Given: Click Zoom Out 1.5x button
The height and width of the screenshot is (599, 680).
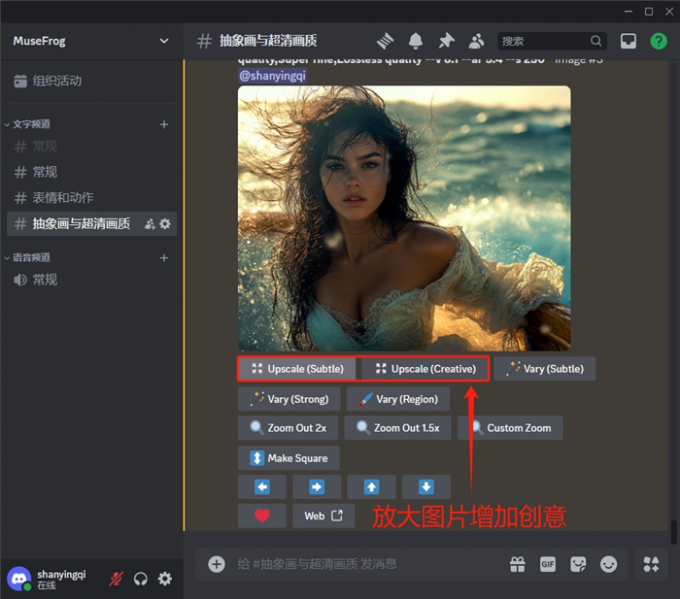Looking at the screenshot, I should (398, 428).
